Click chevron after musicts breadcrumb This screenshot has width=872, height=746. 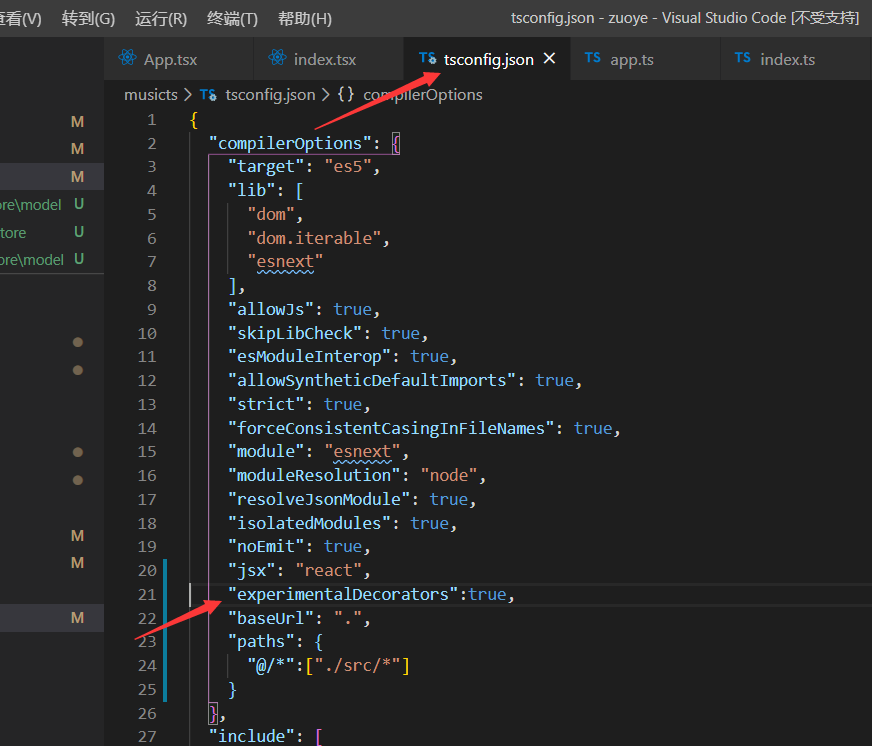click(188, 95)
